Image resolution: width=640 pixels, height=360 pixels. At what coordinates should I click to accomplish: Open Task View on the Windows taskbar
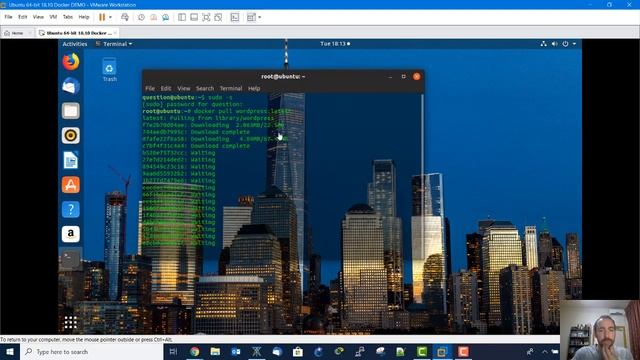click(173, 351)
